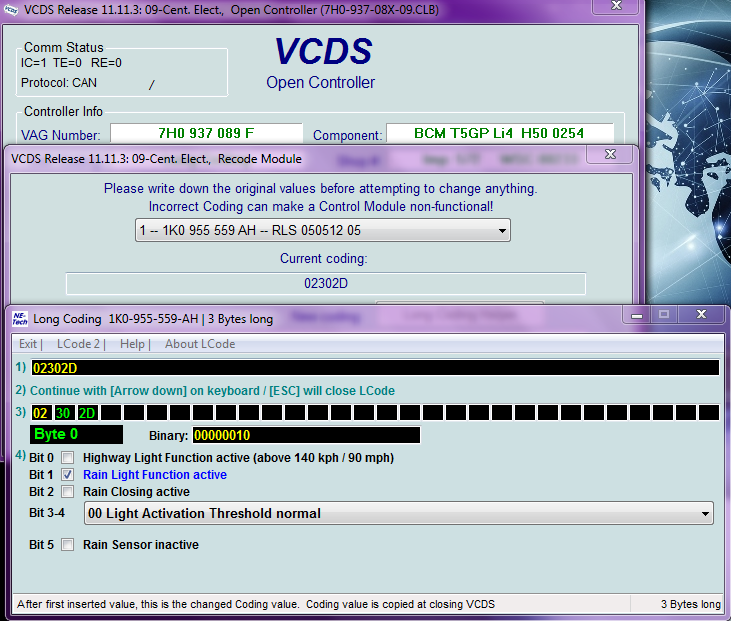Viewport: 731px width, 621px height.
Task: Open the Light Activation Threshold dropdown
Action: (399, 513)
